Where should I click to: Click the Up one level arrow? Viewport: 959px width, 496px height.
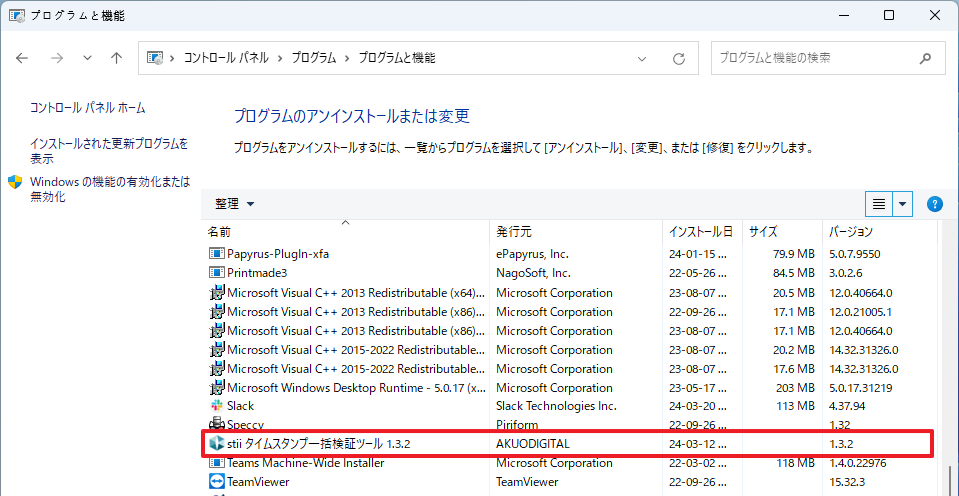coord(116,58)
